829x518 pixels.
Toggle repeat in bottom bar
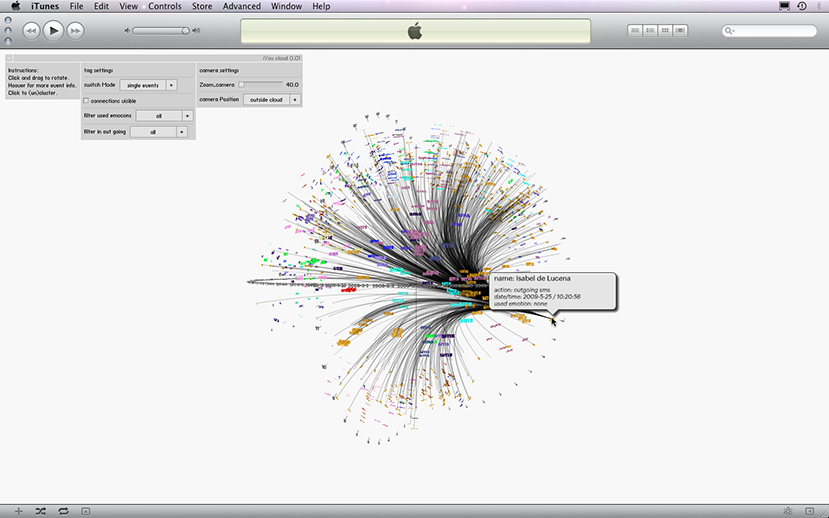tap(63, 511)
